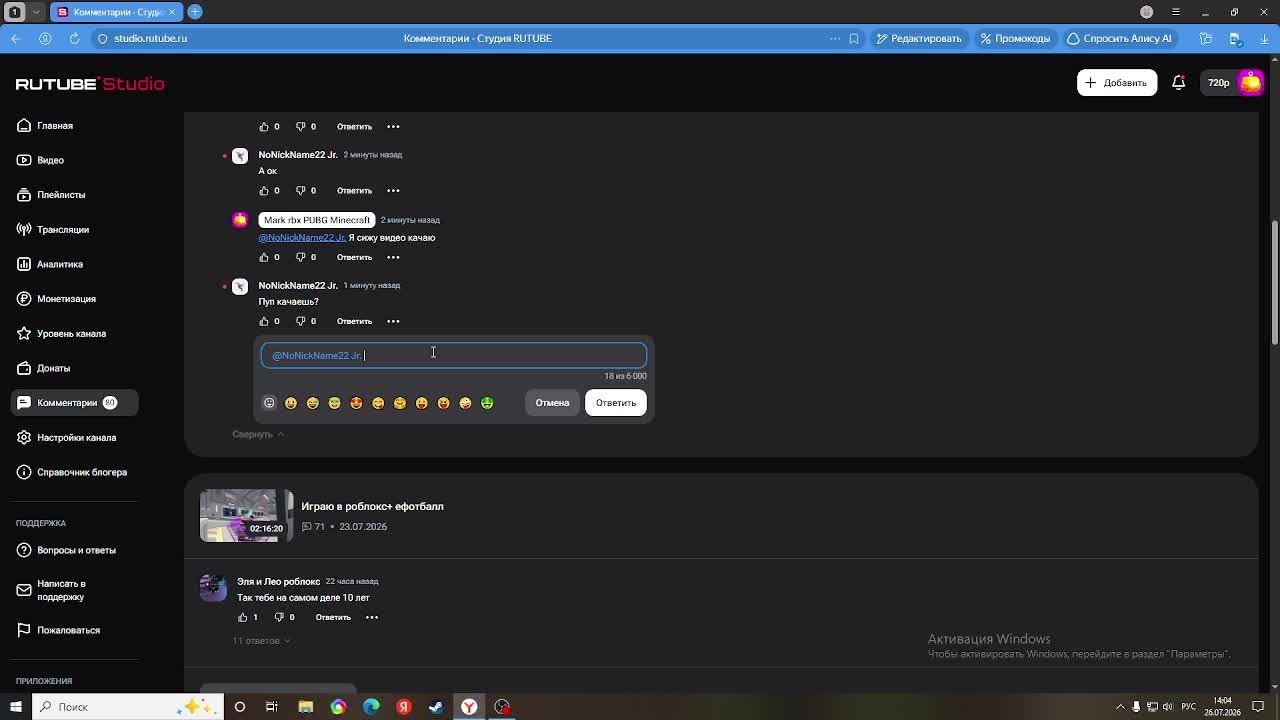Open more options for 'Пуп качаешь?' comment
1280x720 pixels.
coord(393,321)
